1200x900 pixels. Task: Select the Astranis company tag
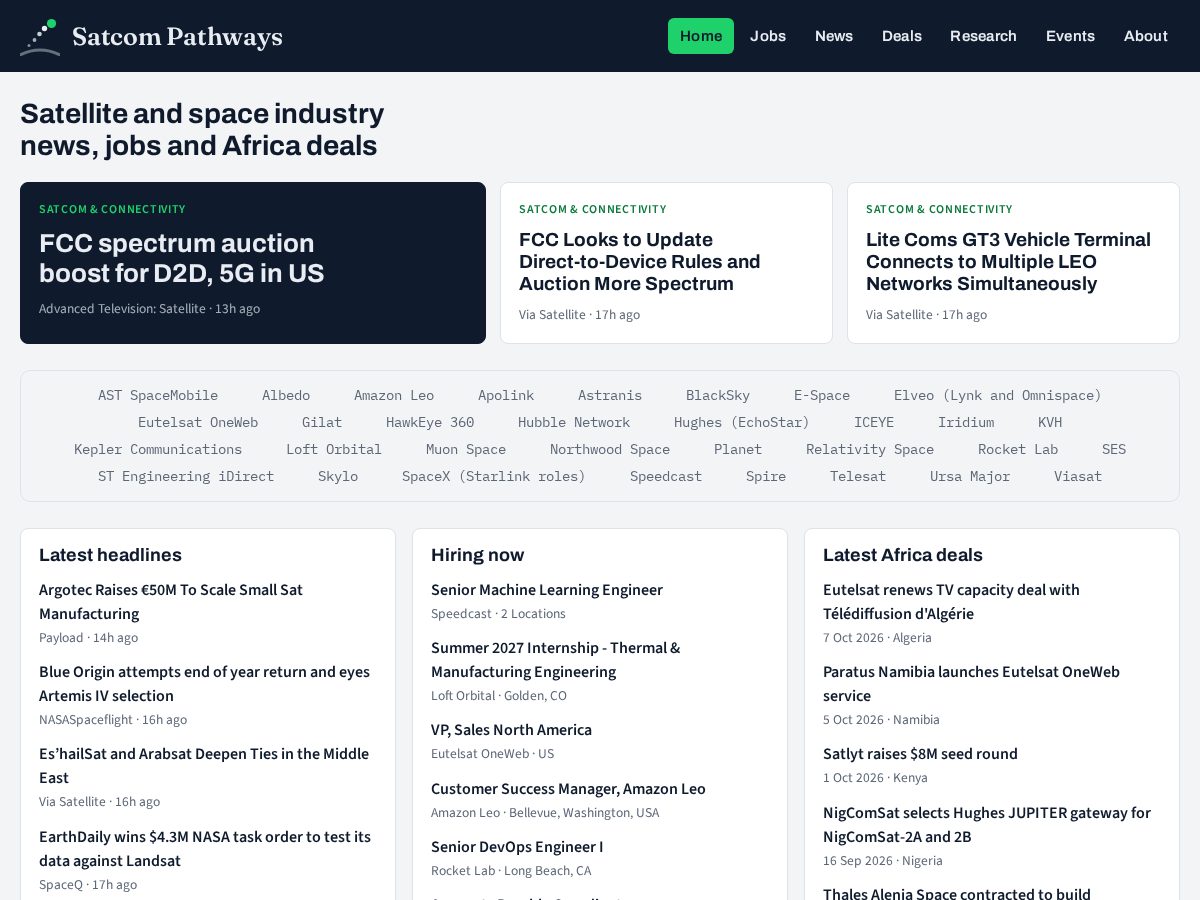tap(610, 395)
